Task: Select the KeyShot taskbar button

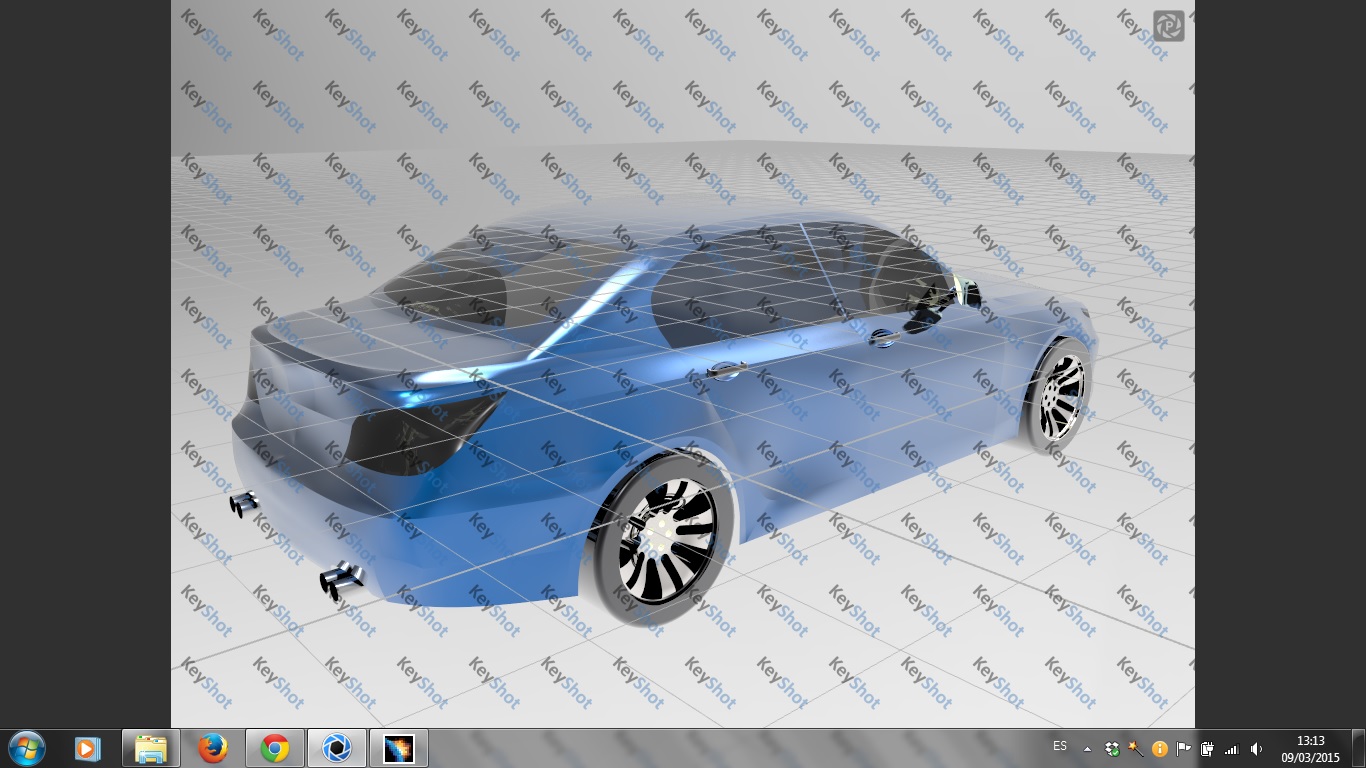Action: click(x=336, y=748)
